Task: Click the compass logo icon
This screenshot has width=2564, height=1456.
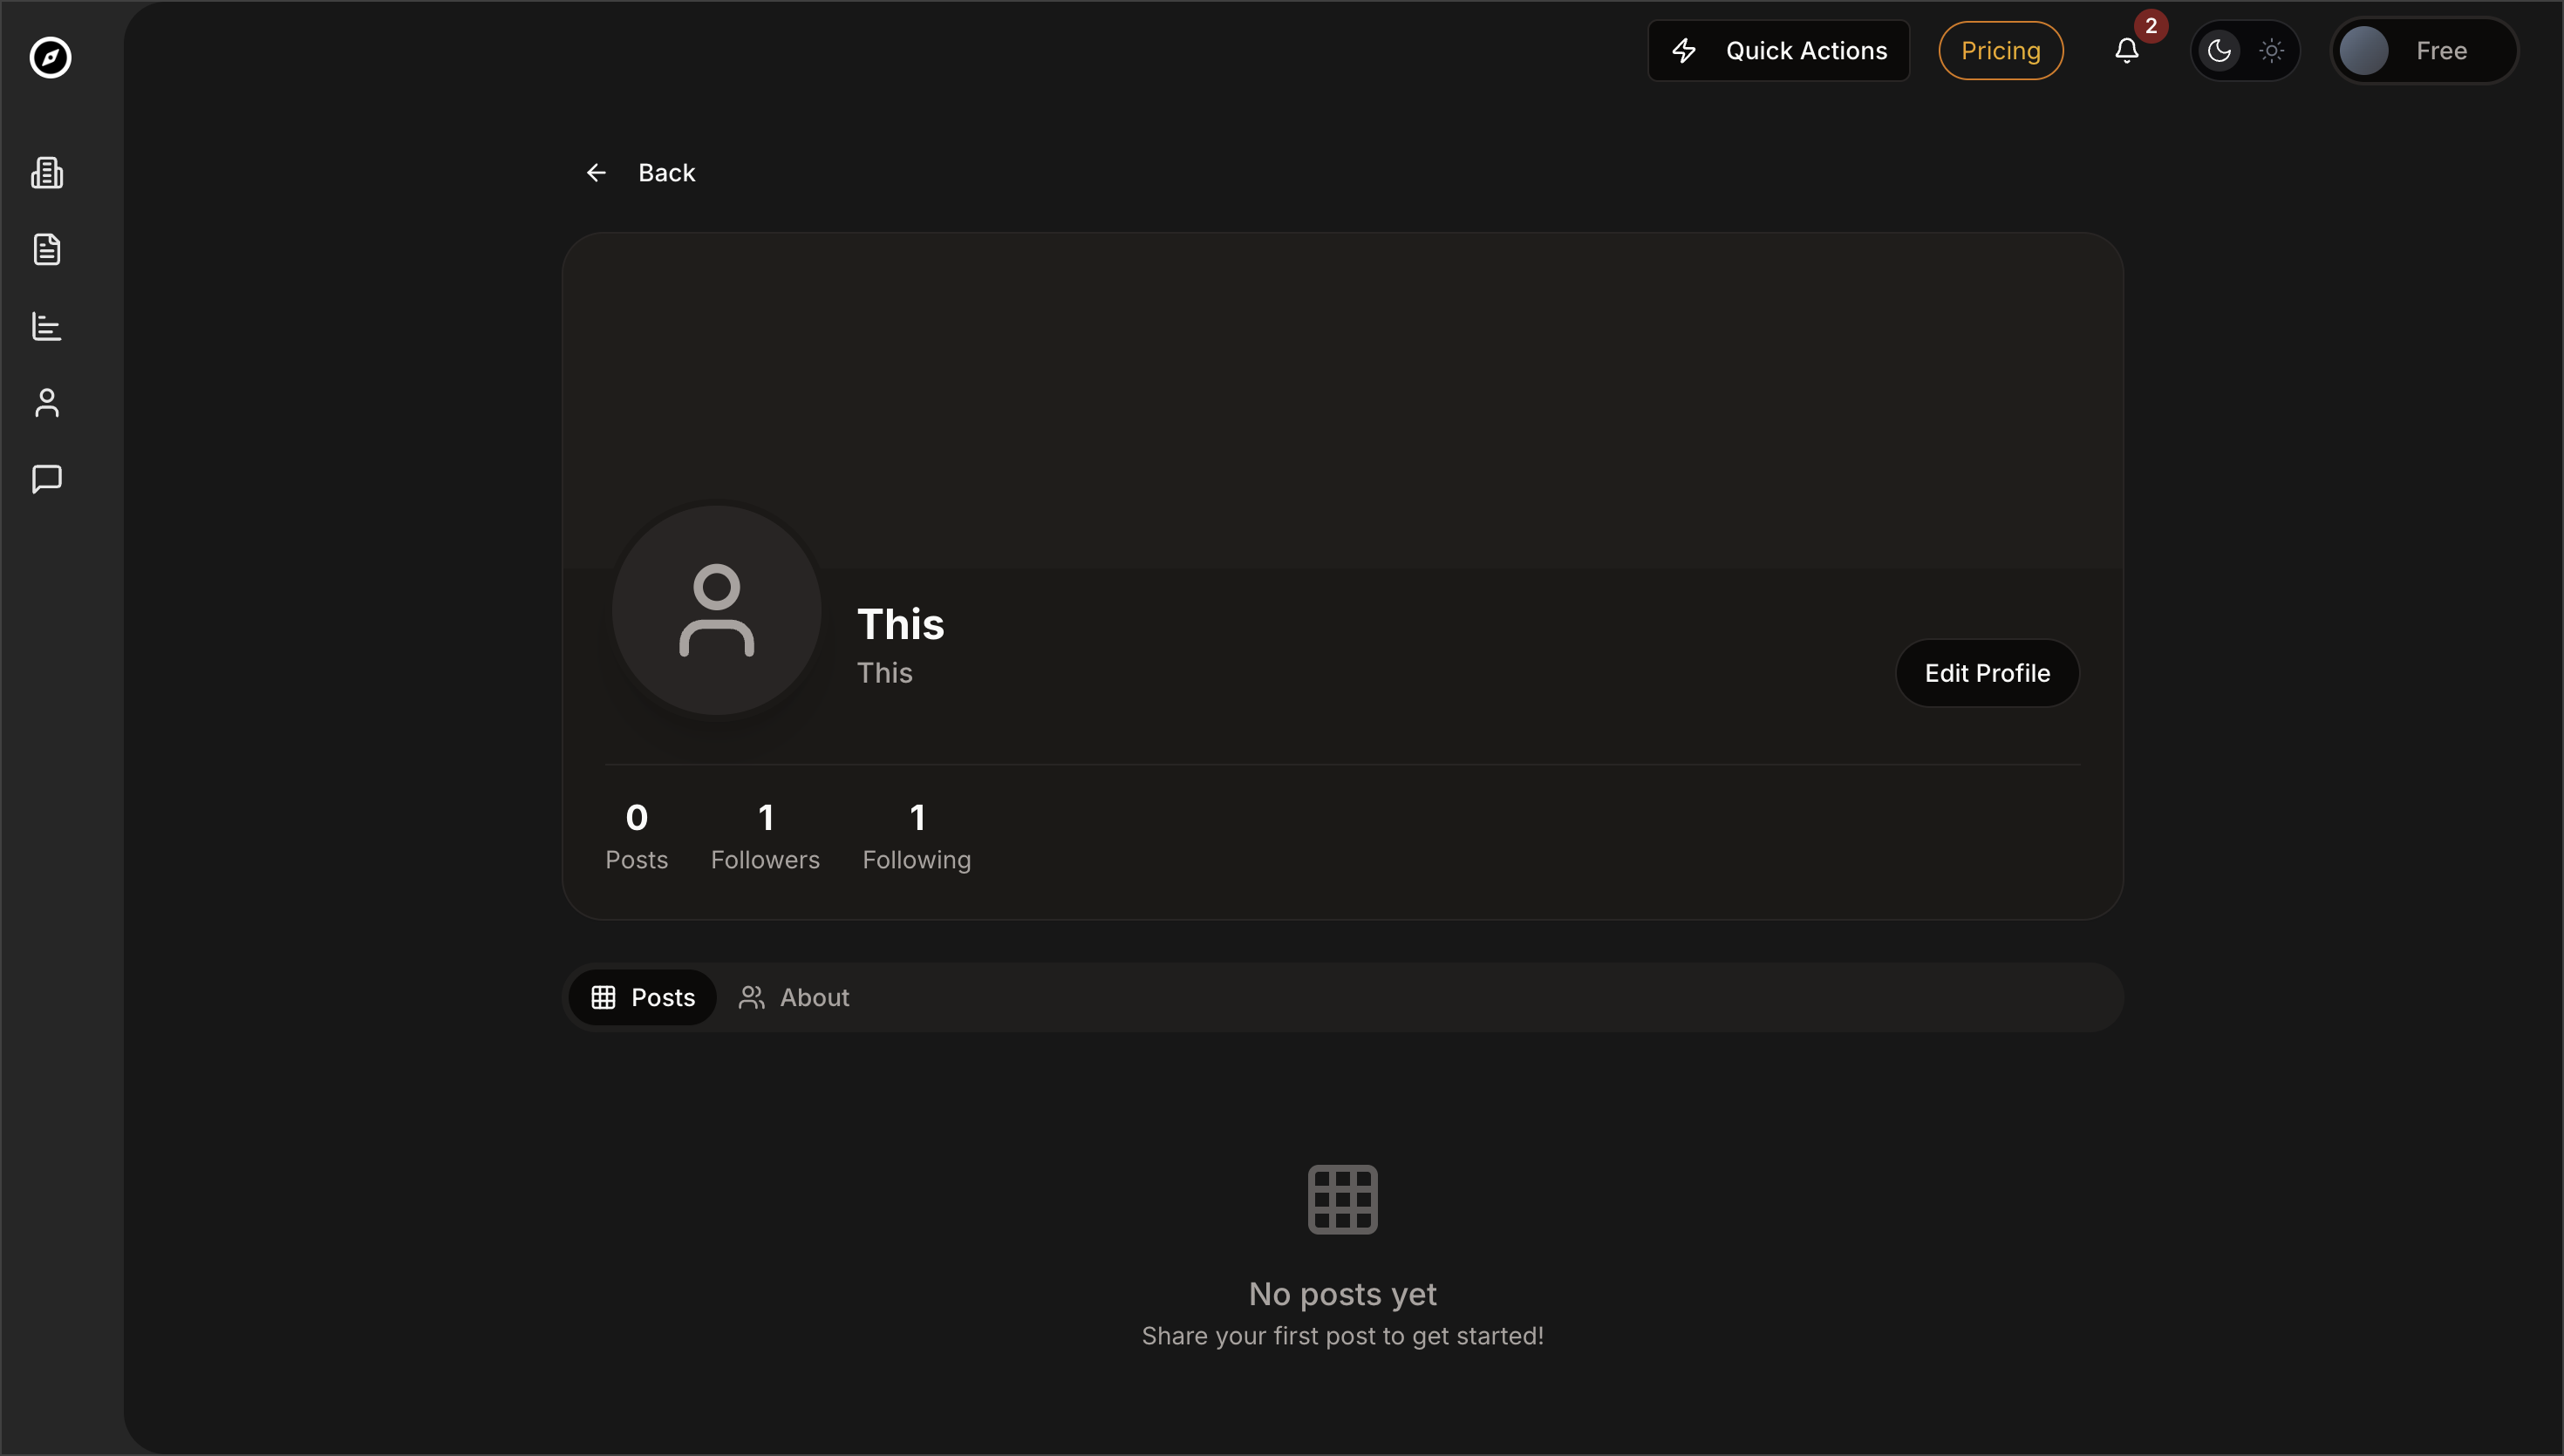Action: point(50,57)
